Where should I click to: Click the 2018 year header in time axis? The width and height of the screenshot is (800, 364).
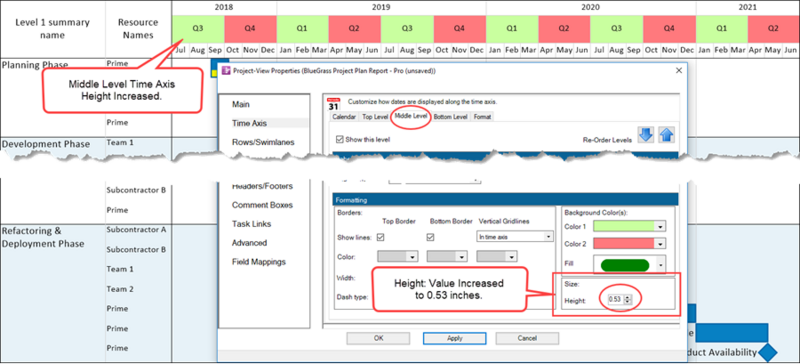pos(224,8)
